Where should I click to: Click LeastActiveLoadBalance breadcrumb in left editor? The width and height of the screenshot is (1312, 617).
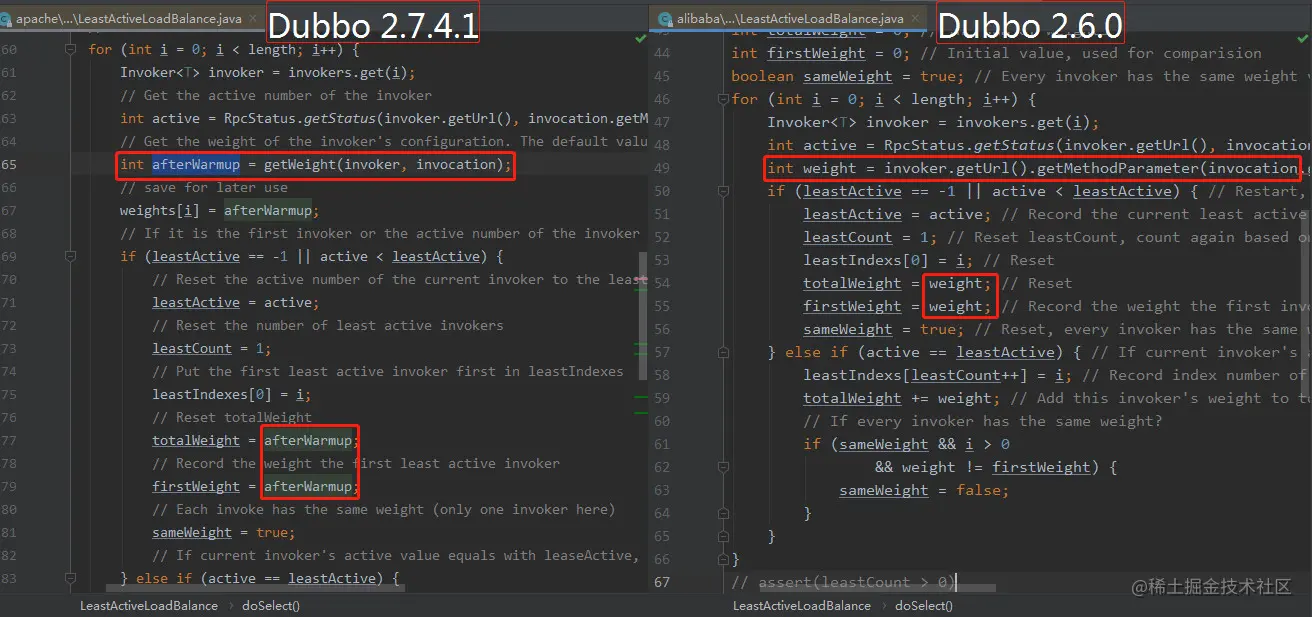(149, 605)
